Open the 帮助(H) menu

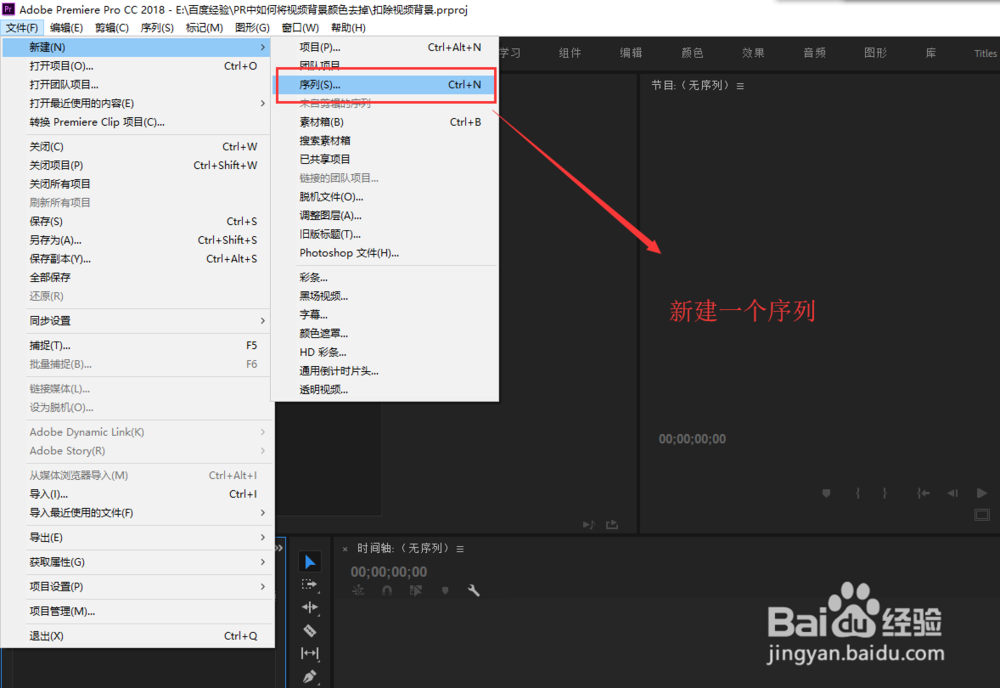pos(348,27)
